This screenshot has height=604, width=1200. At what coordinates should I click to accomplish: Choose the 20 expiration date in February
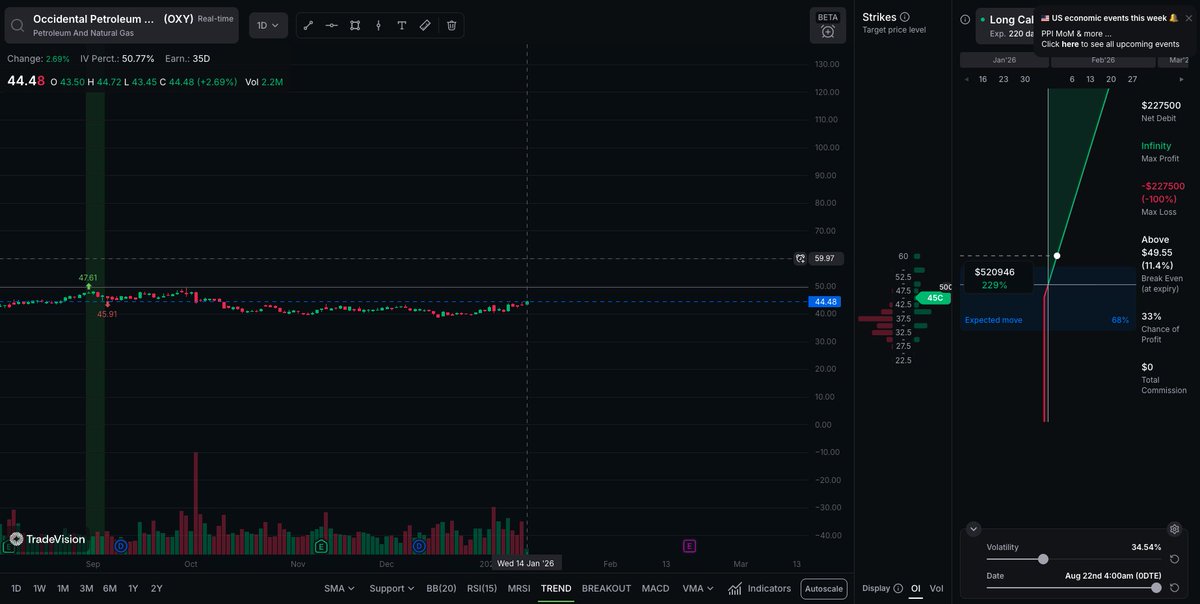click(1111, 79)
